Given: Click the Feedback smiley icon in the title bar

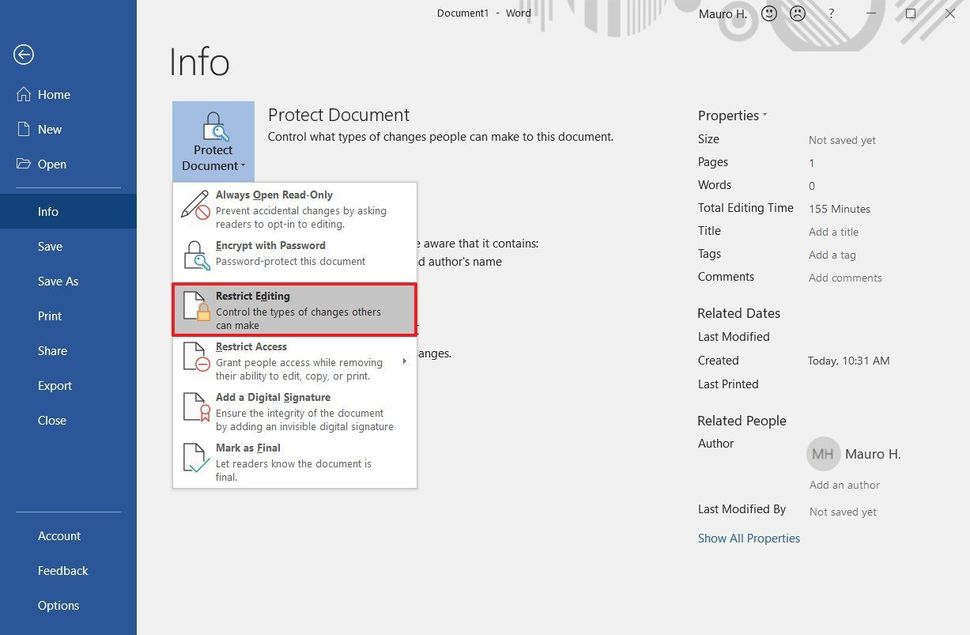Looking at the screenshot, I should point(767,13).
